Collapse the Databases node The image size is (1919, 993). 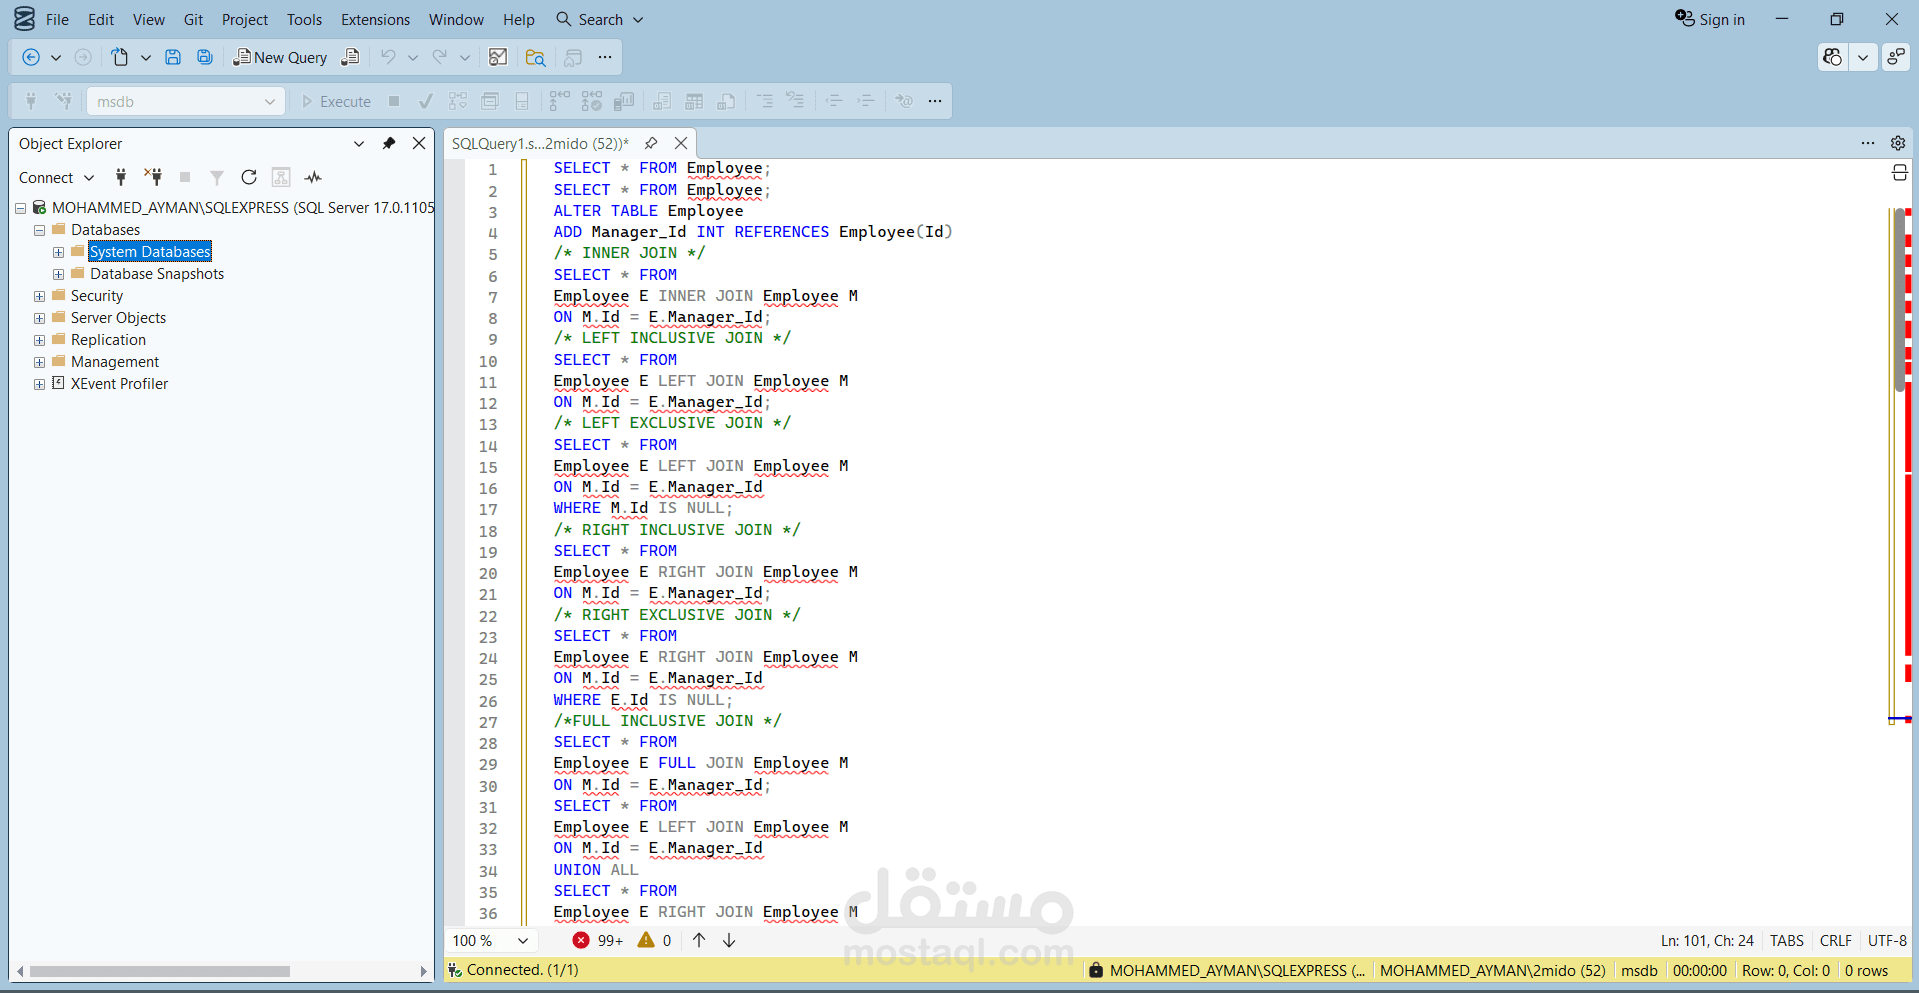coord(39,230)
